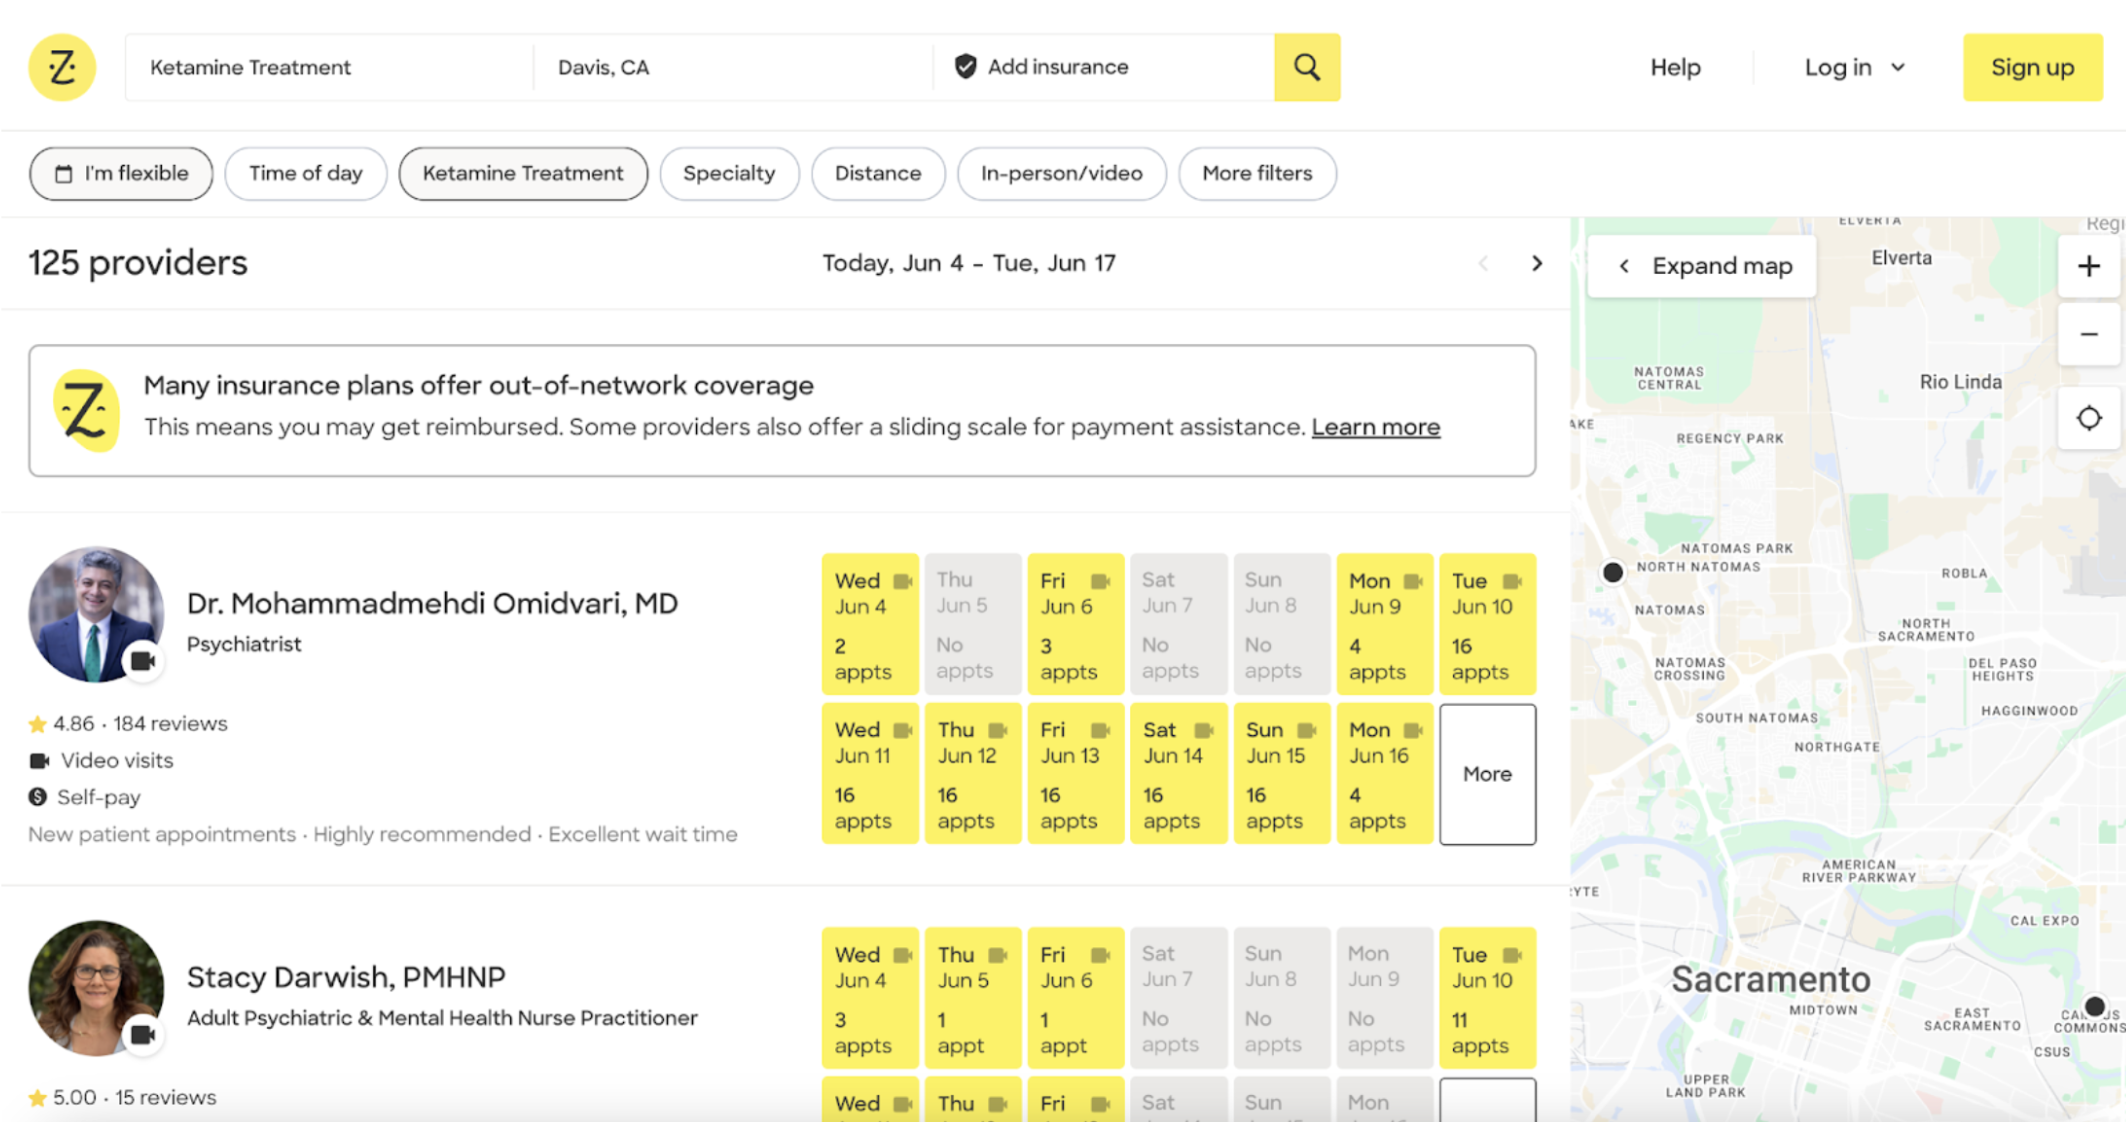Viewport: 2126px width, 1122px height.
Task: Select Dr. Omidvari Tue Jun 10 16 appts
Action: [x=1487, y=624]
